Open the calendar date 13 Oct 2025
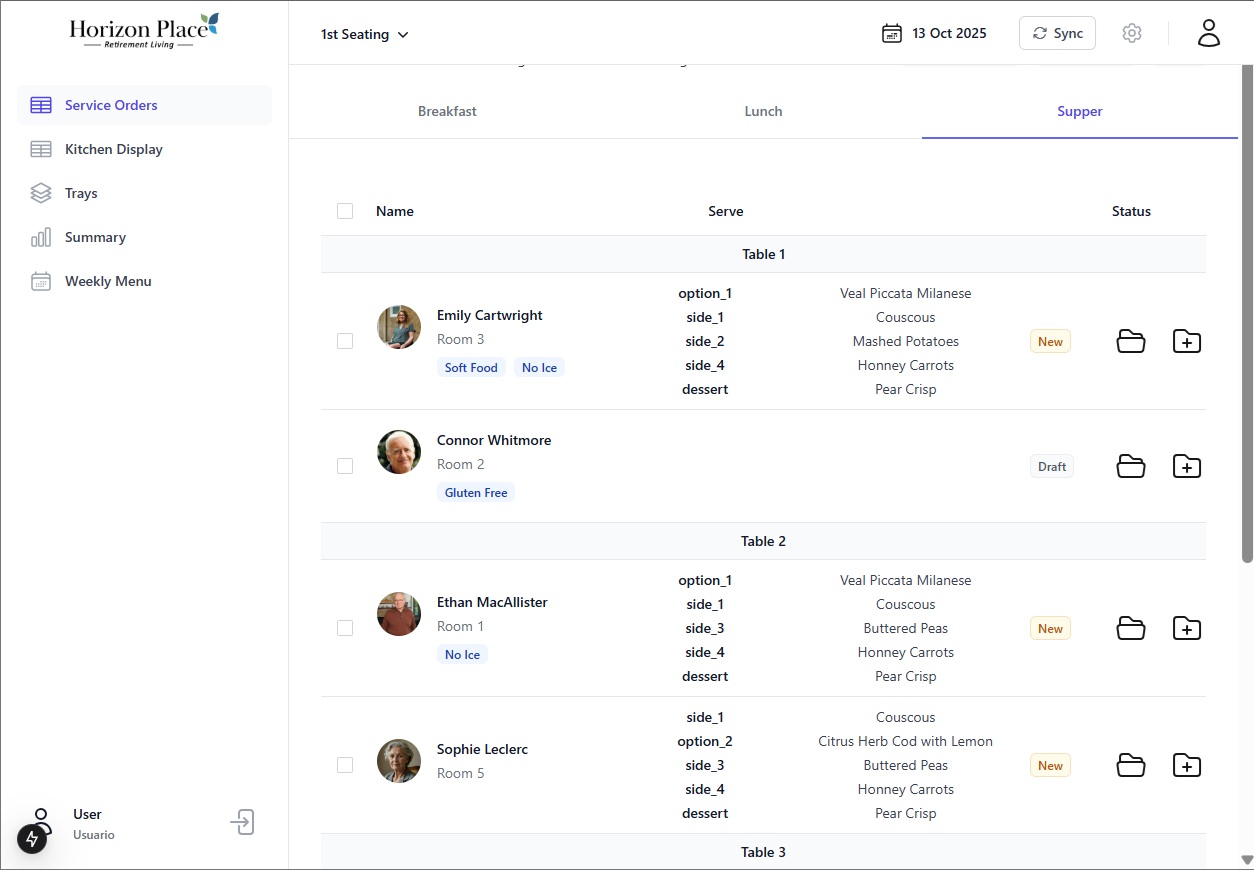Image resolution: width=1254 pixels, height=870 pixels. 934,34
